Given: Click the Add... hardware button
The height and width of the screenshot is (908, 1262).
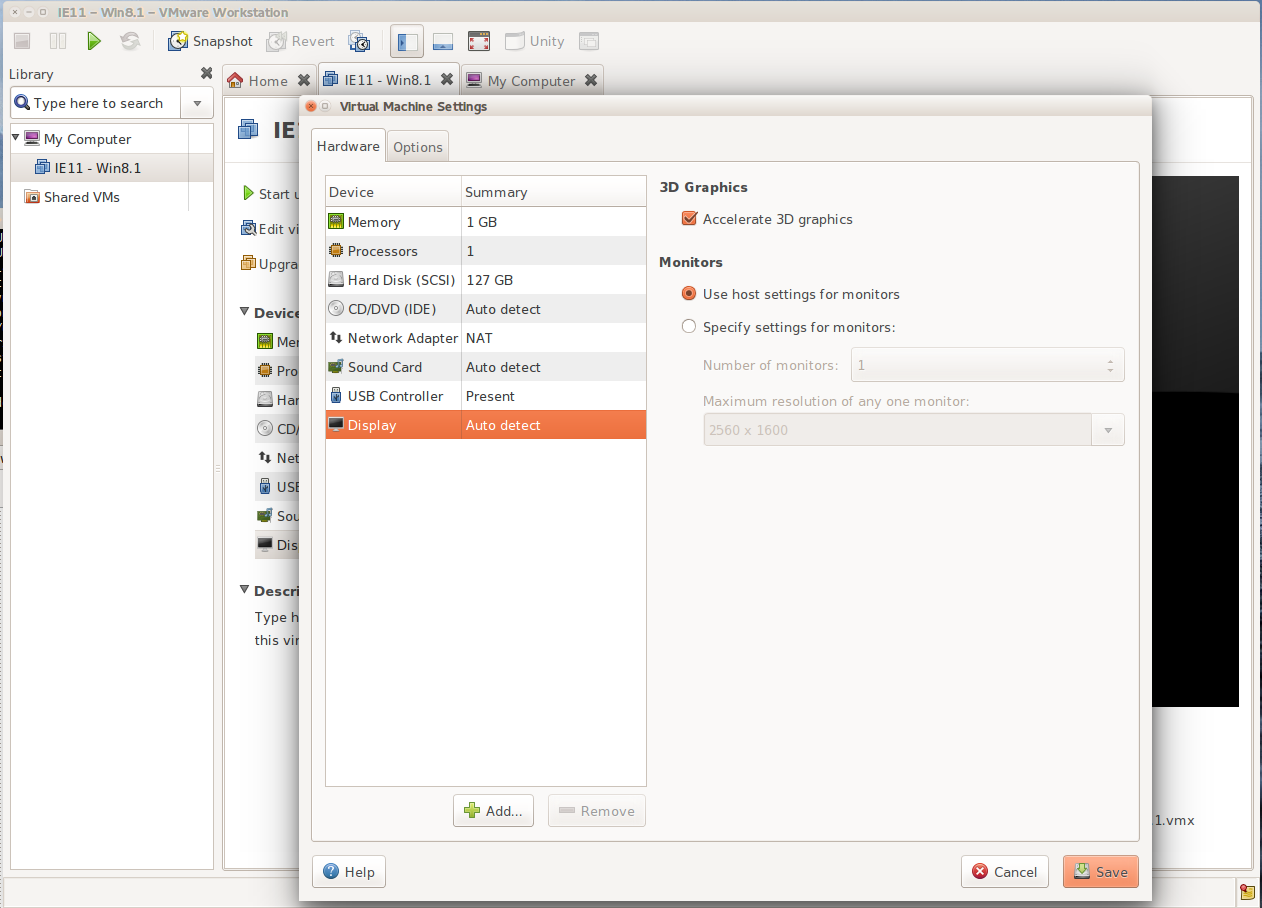Looking at the screenshot, I should [x=494, y=811].
